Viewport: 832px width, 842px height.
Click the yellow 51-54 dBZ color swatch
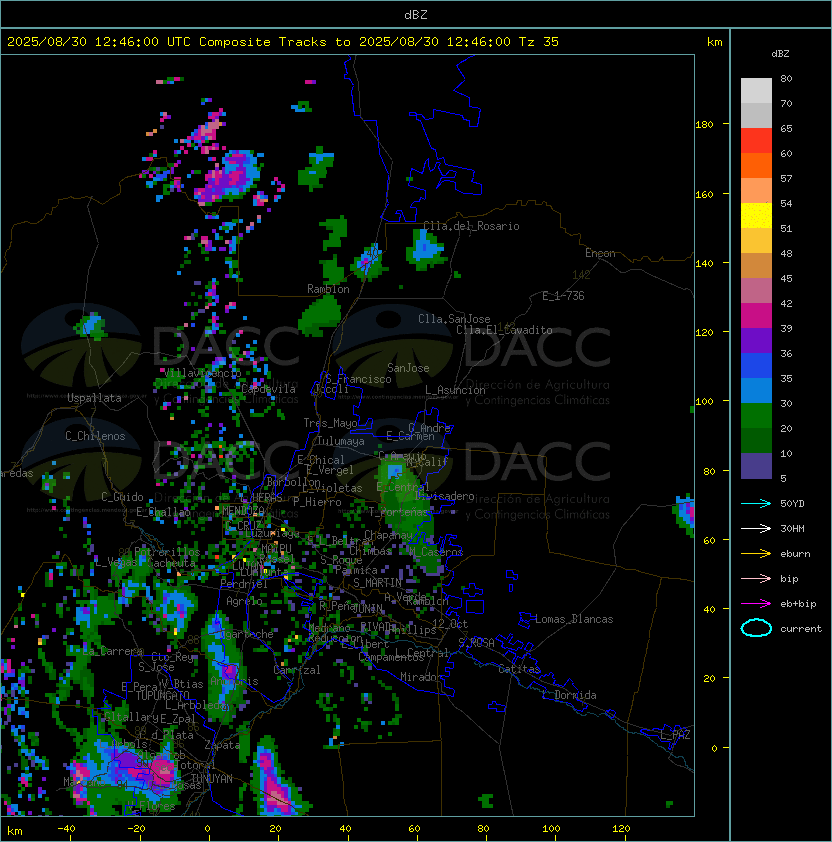756,216
